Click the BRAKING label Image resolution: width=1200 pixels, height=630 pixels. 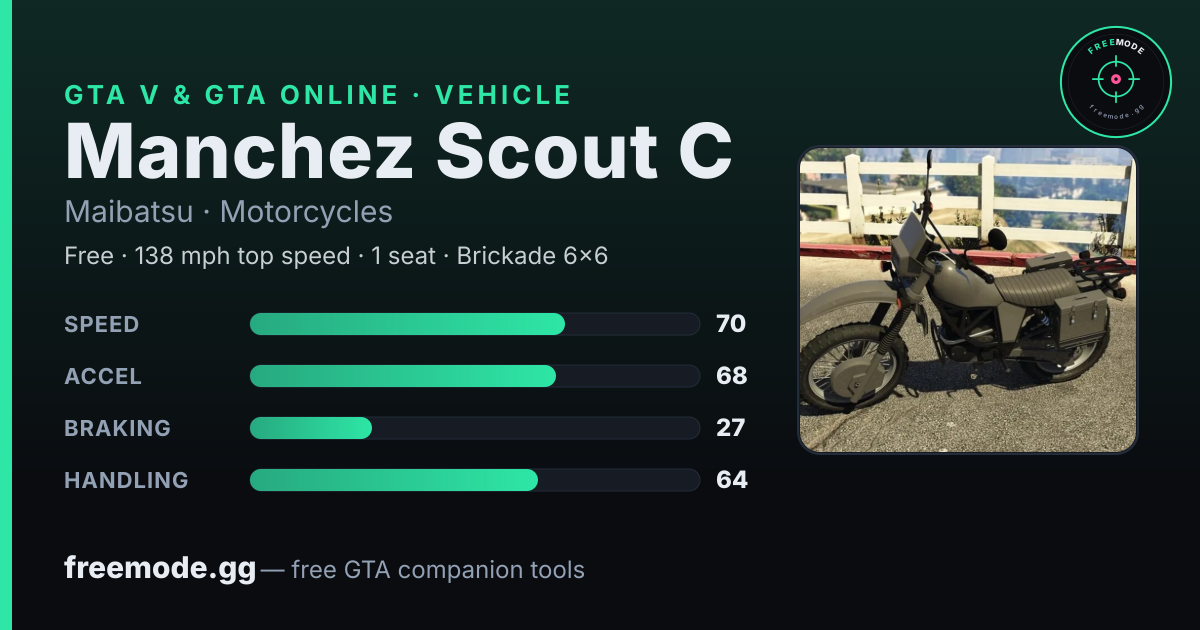click(117, 428)
